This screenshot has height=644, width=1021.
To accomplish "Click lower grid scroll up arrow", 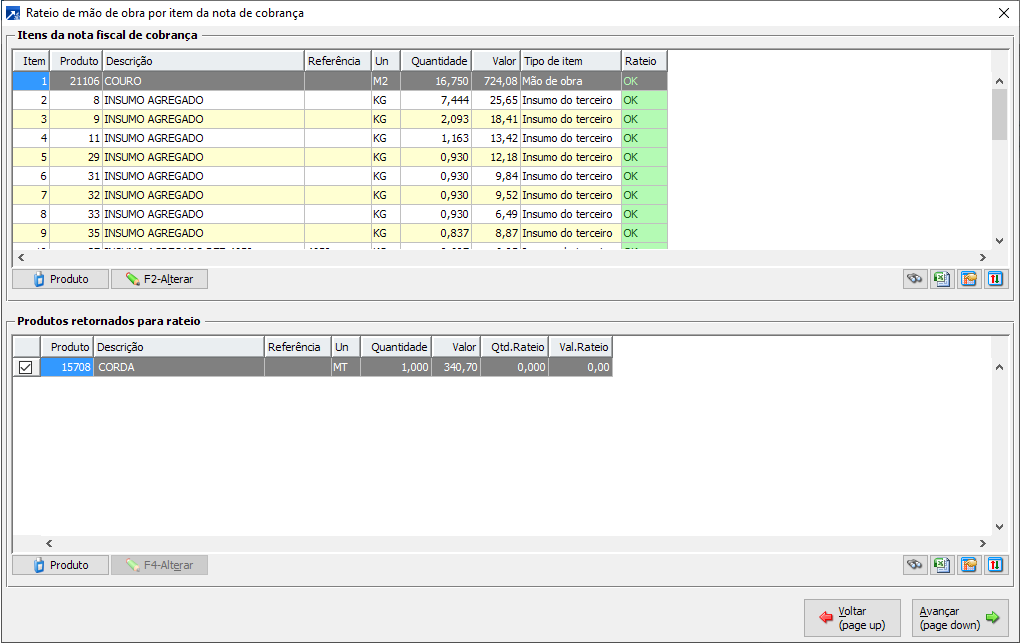I will point(1000,367).
